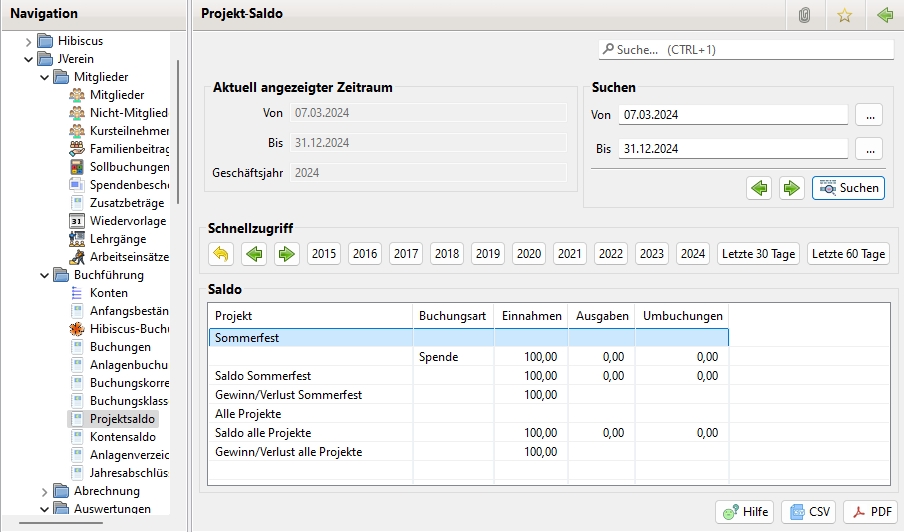This screenshot has height=532, width=904.
Task: Click the Suche search input field
Action: 745,49
